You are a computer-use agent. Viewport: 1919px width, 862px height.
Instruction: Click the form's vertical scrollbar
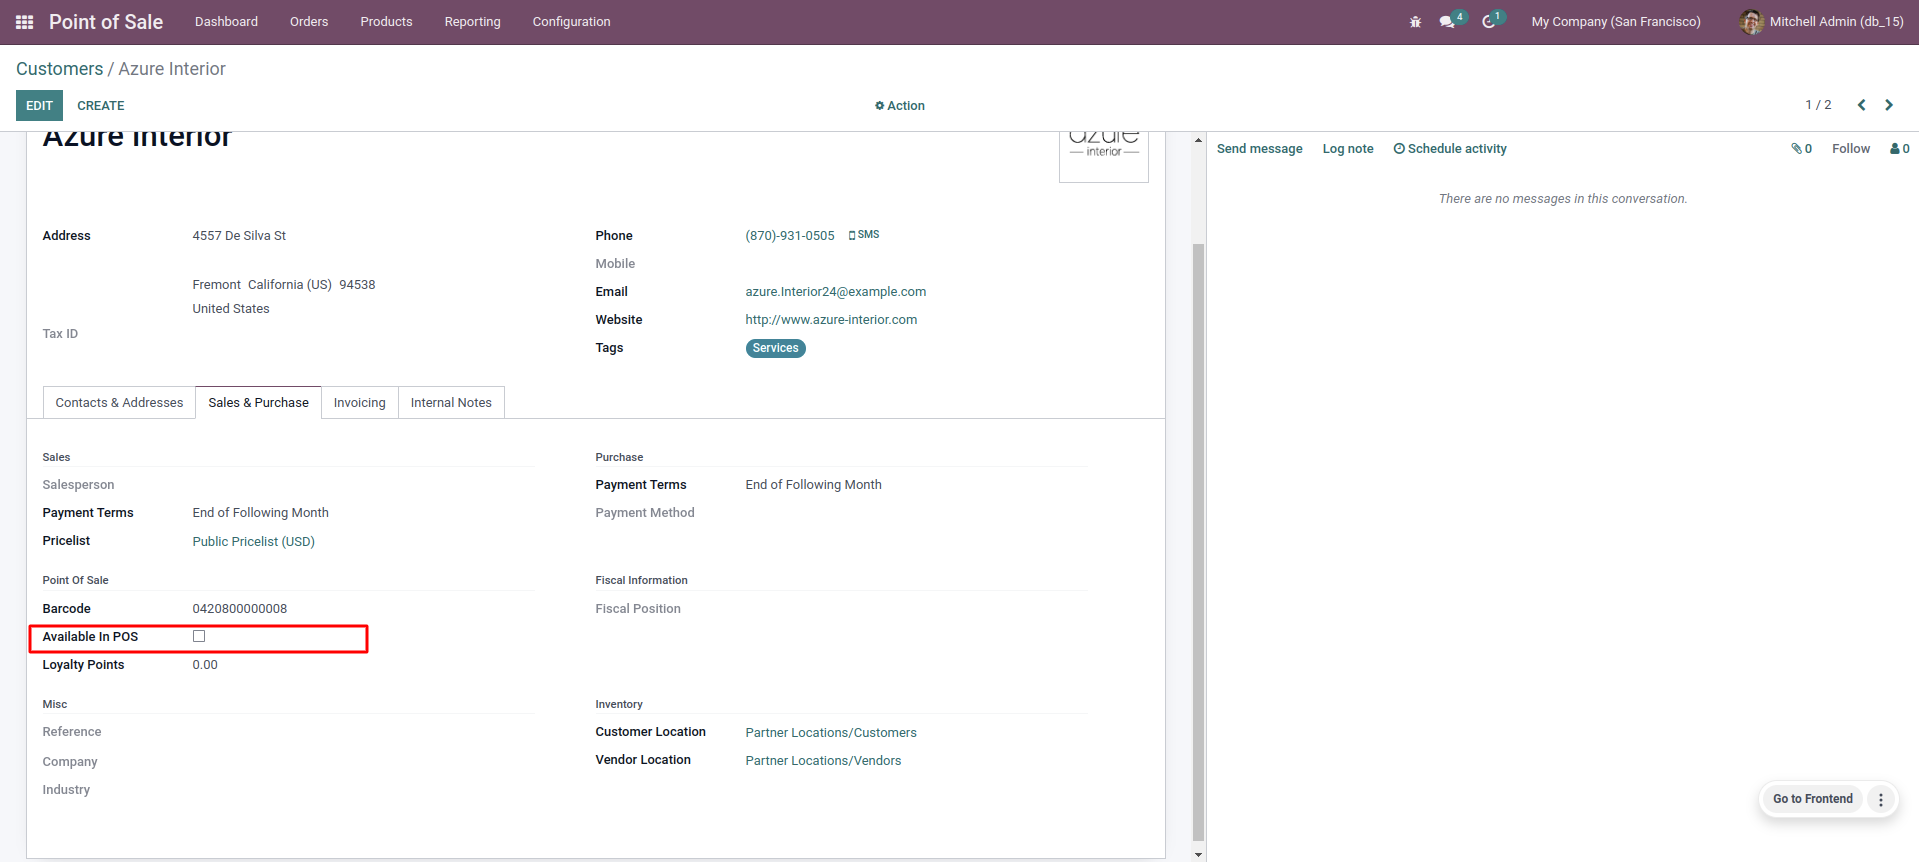coord(1198,540)
